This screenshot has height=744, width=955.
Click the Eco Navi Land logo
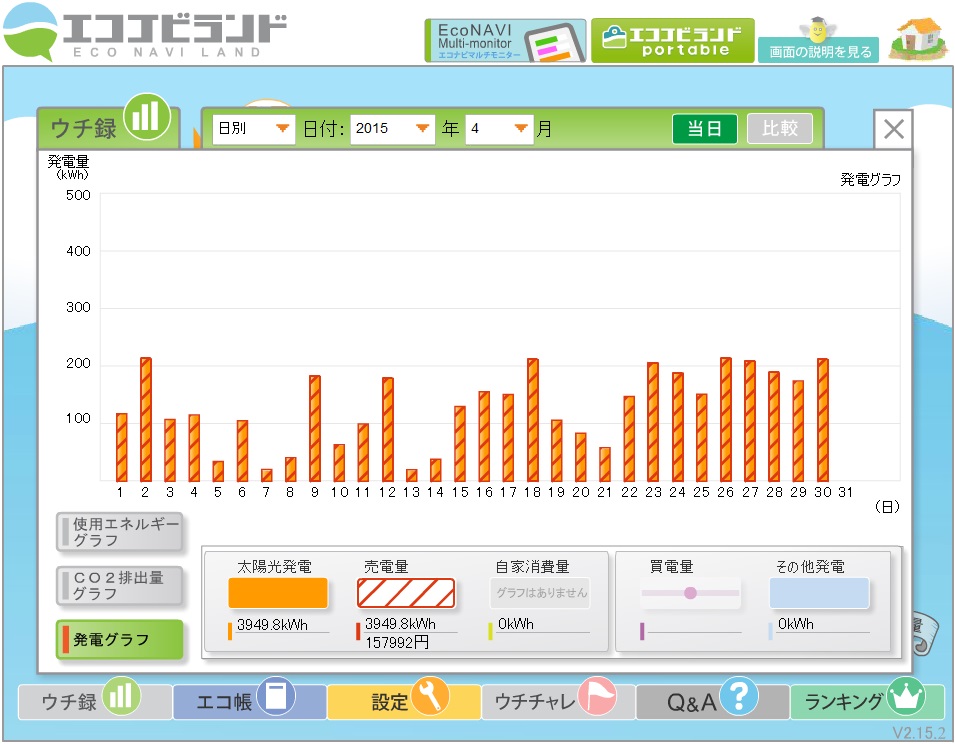(x=145, y=32)
